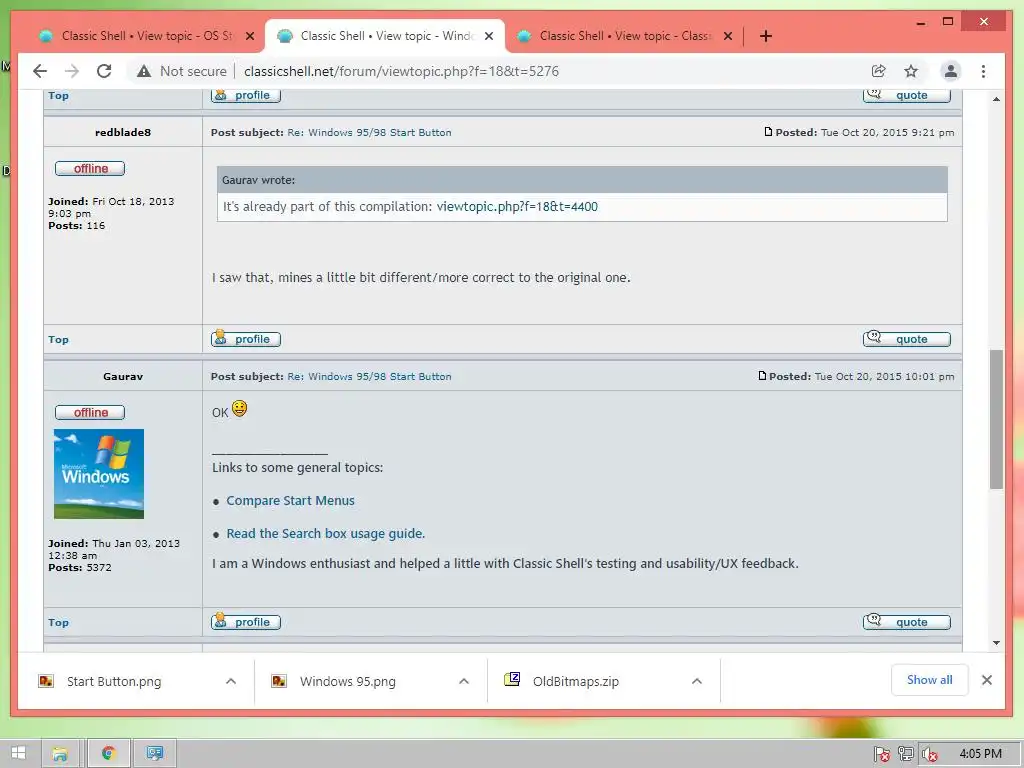Go back to the previous page
1024x768 pixels.
pyautogui.click(x=40, y=71)
